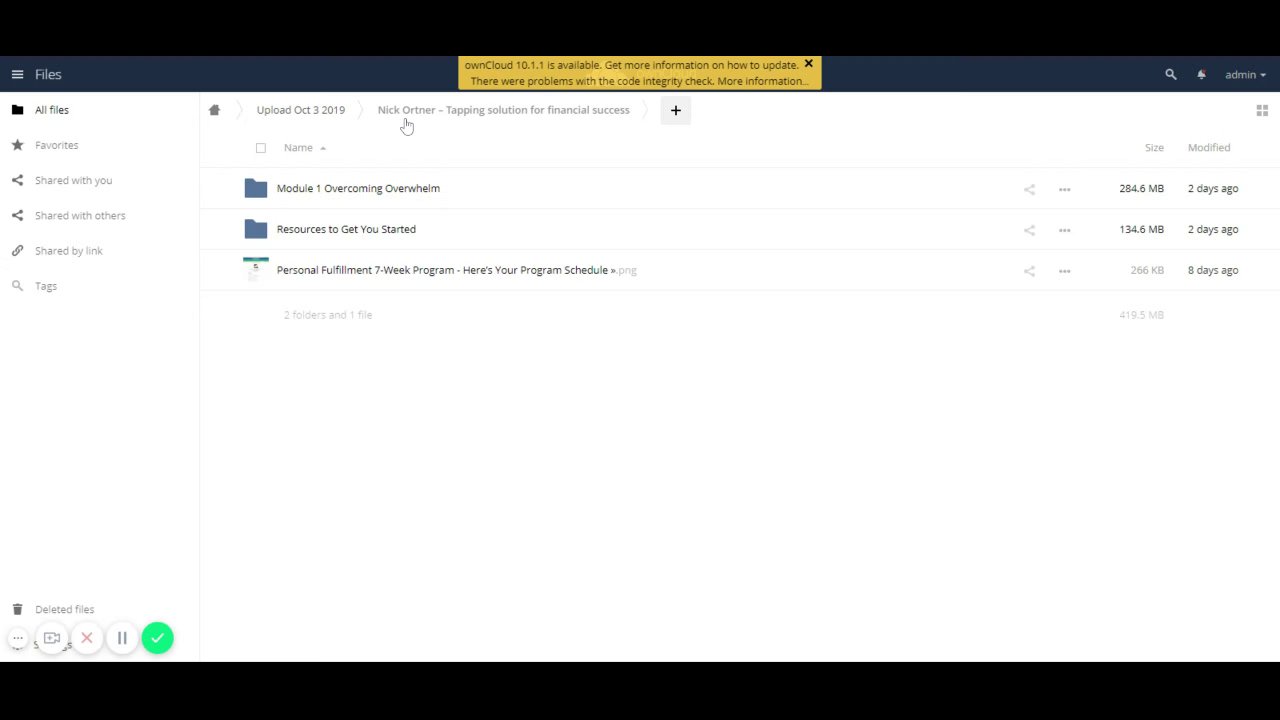The width and height of the screenshot is (1280, 720).
Task: Open more actions for Personal Fulfillment png file
Action: (1064, 271)
